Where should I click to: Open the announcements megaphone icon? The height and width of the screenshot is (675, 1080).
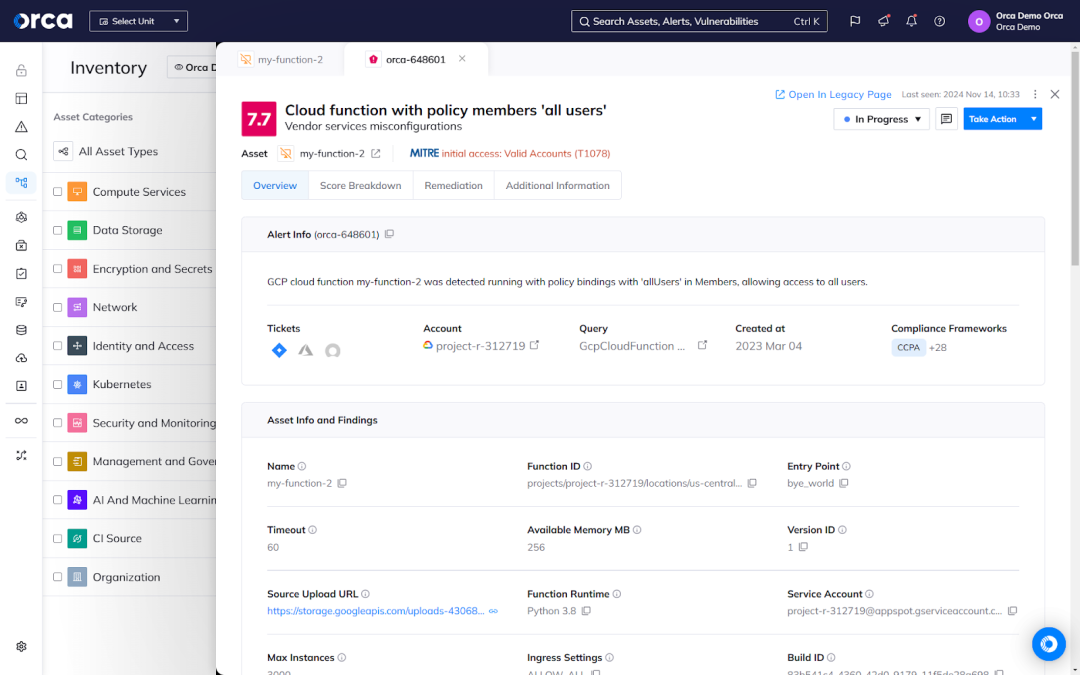[883, 21]
